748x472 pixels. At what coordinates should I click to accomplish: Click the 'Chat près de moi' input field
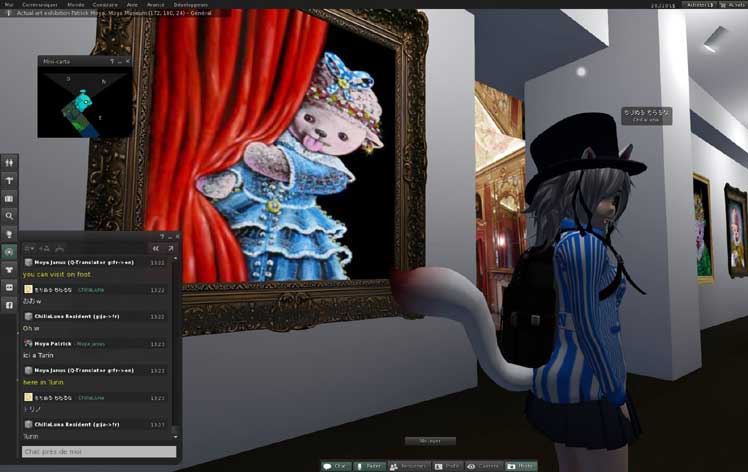pyautogui.click(x=98, y=452)
